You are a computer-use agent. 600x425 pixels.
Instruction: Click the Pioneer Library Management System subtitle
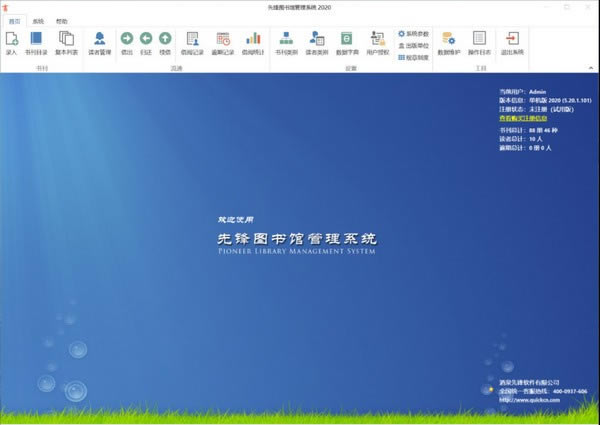tap(297, 251)
